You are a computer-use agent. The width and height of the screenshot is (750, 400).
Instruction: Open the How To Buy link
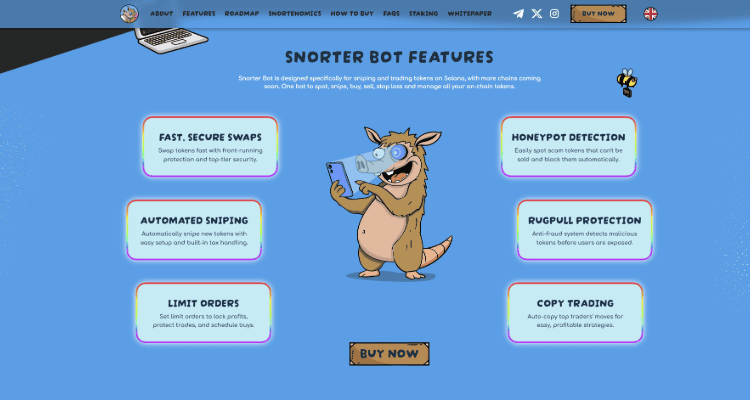[352, 14]
